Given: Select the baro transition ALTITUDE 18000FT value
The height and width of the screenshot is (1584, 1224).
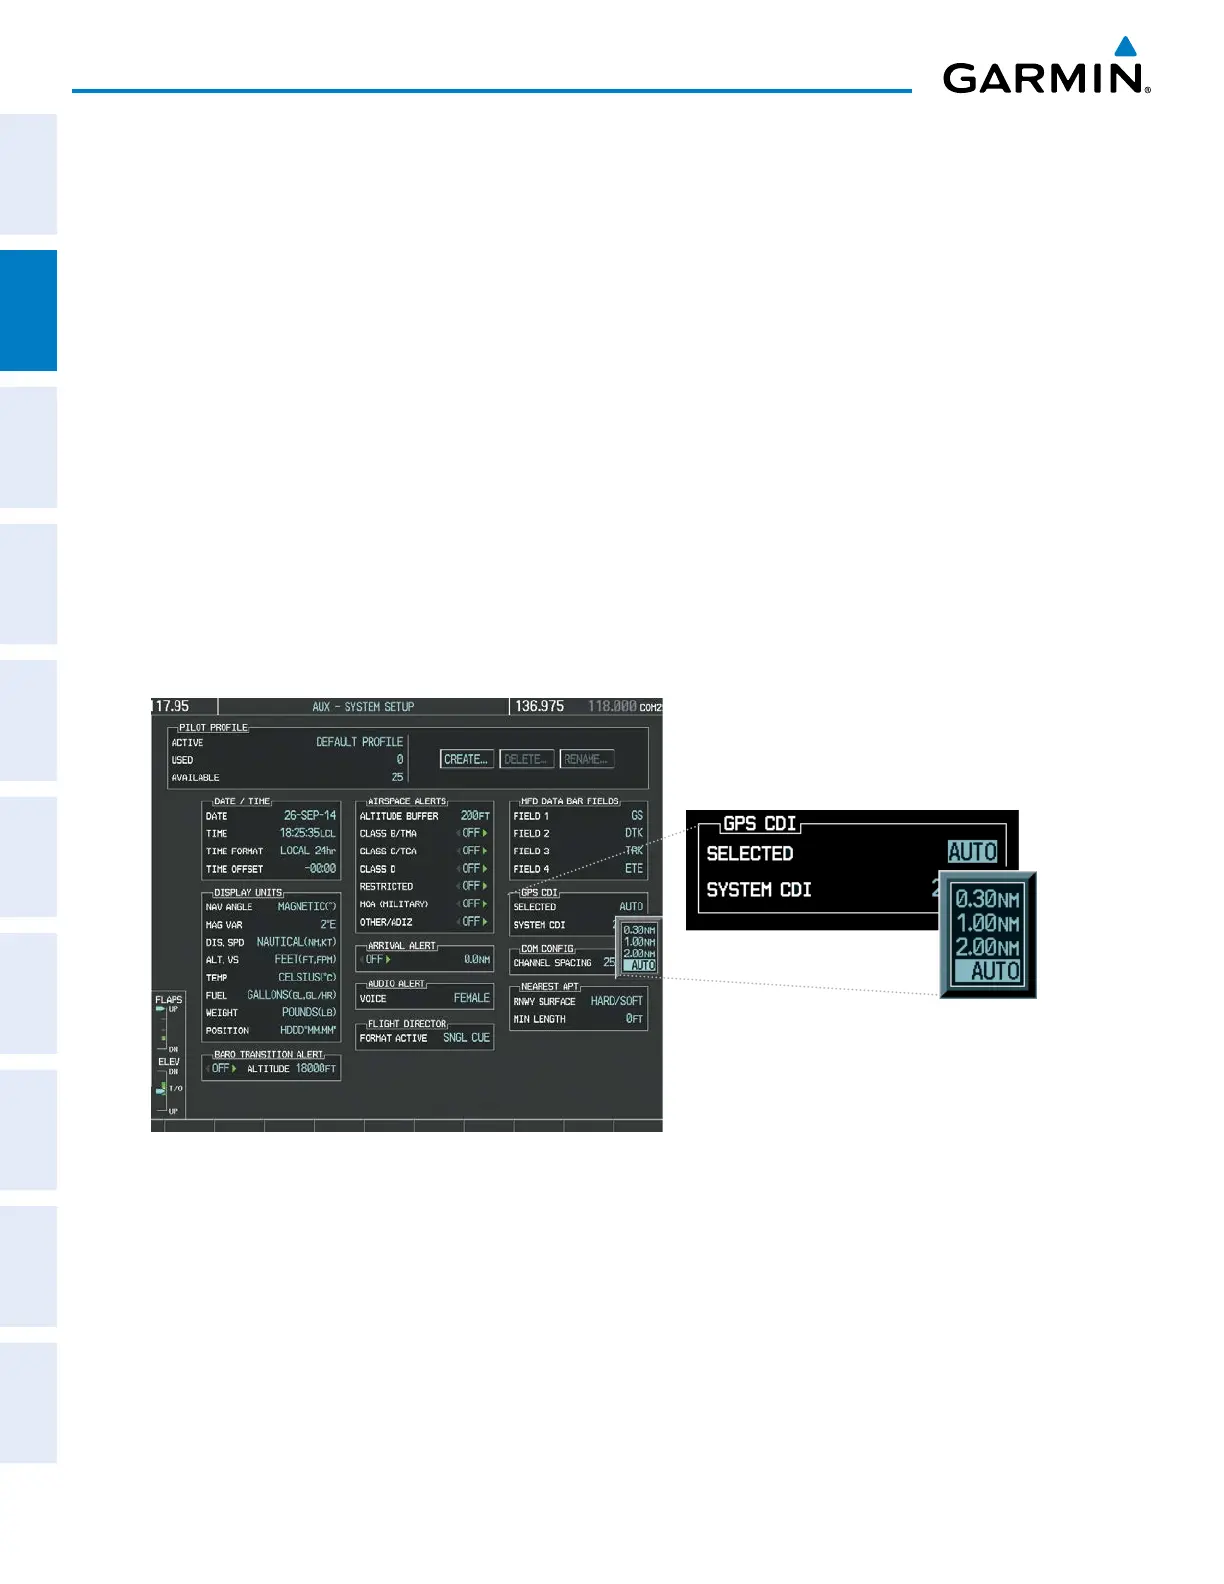Looking at the screenshot, I should pos(315,1069).
